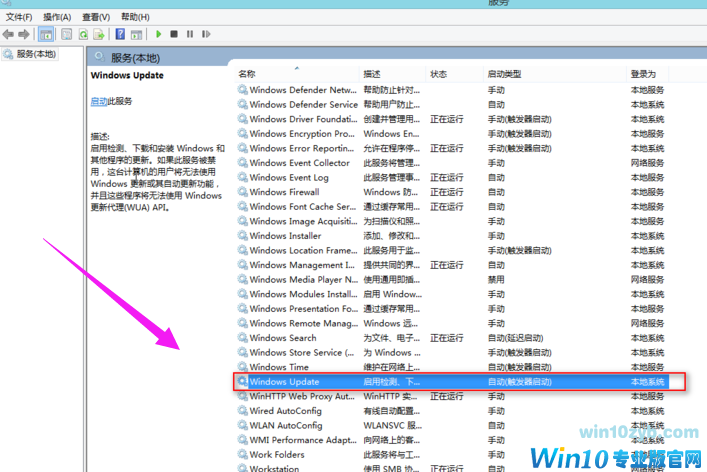This screenshot has width=707, height=472.
Task: Restart the service with the restart icon
Action: pyautogui.click(x=206, y=34)
